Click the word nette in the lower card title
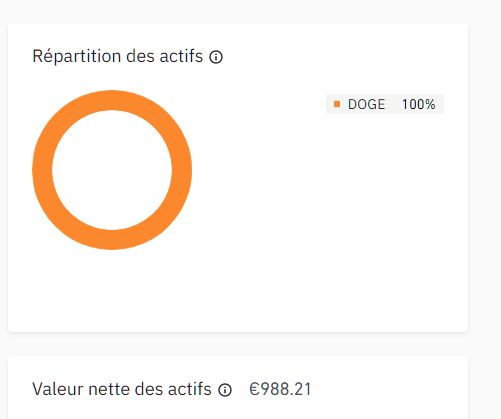This screenshot has width=501, height=419. [x=109, y=389]
